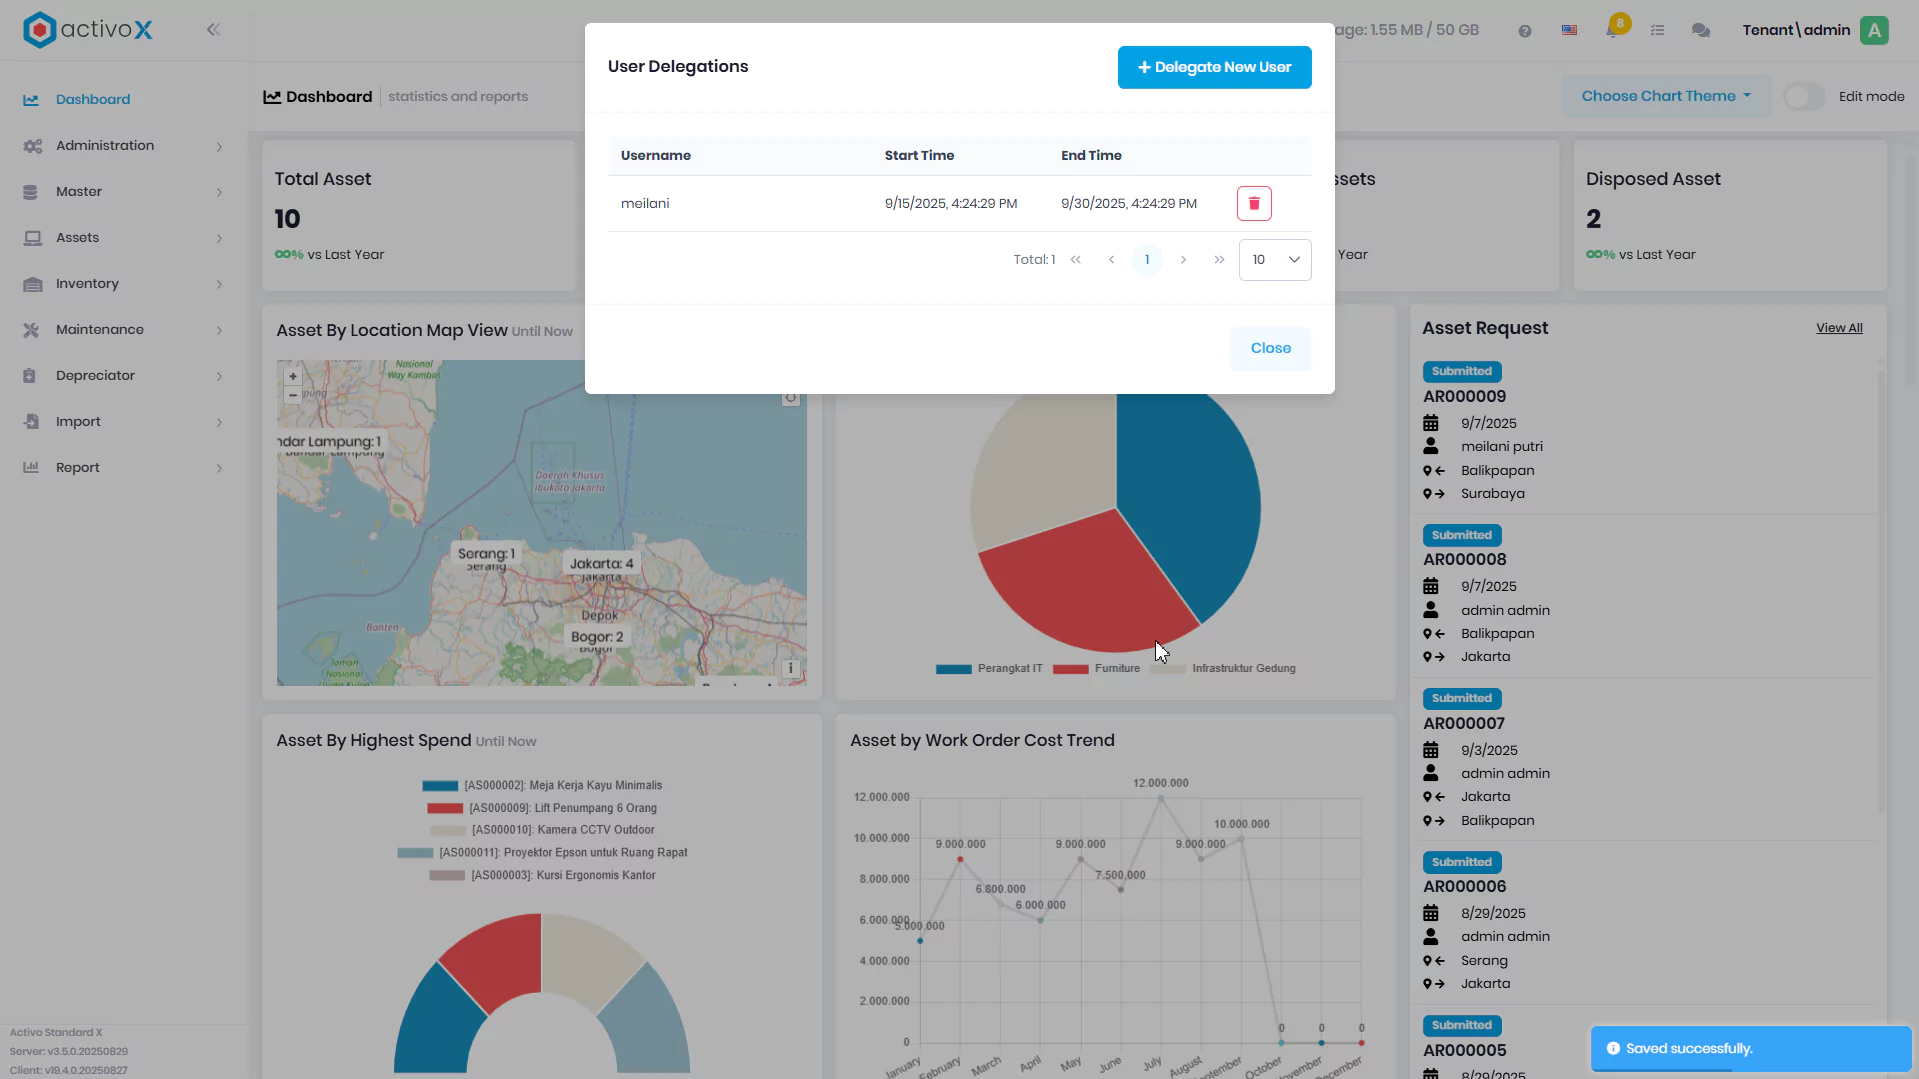1919x1079 pixels.
Task: Click the Master database icon in sidebar
Action: (x=31, y=192)
